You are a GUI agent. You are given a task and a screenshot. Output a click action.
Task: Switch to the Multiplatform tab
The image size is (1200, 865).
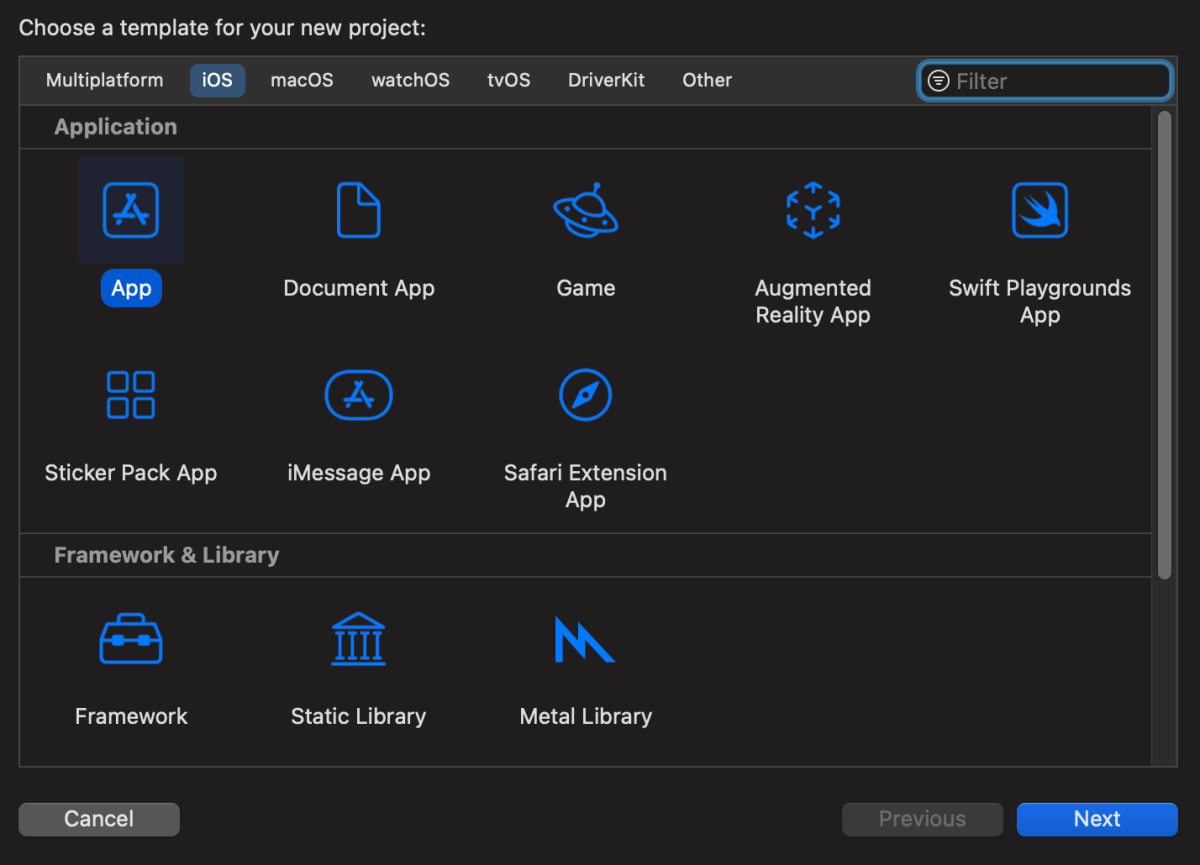point(105,80)
